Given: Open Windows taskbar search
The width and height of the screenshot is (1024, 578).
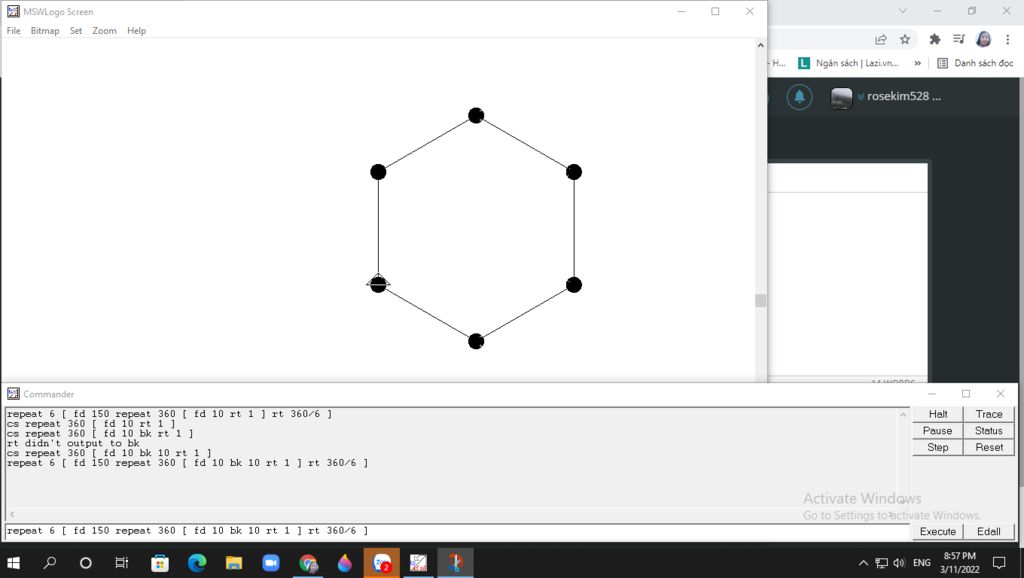Looking at the screenshot, I should coord(50,562).
